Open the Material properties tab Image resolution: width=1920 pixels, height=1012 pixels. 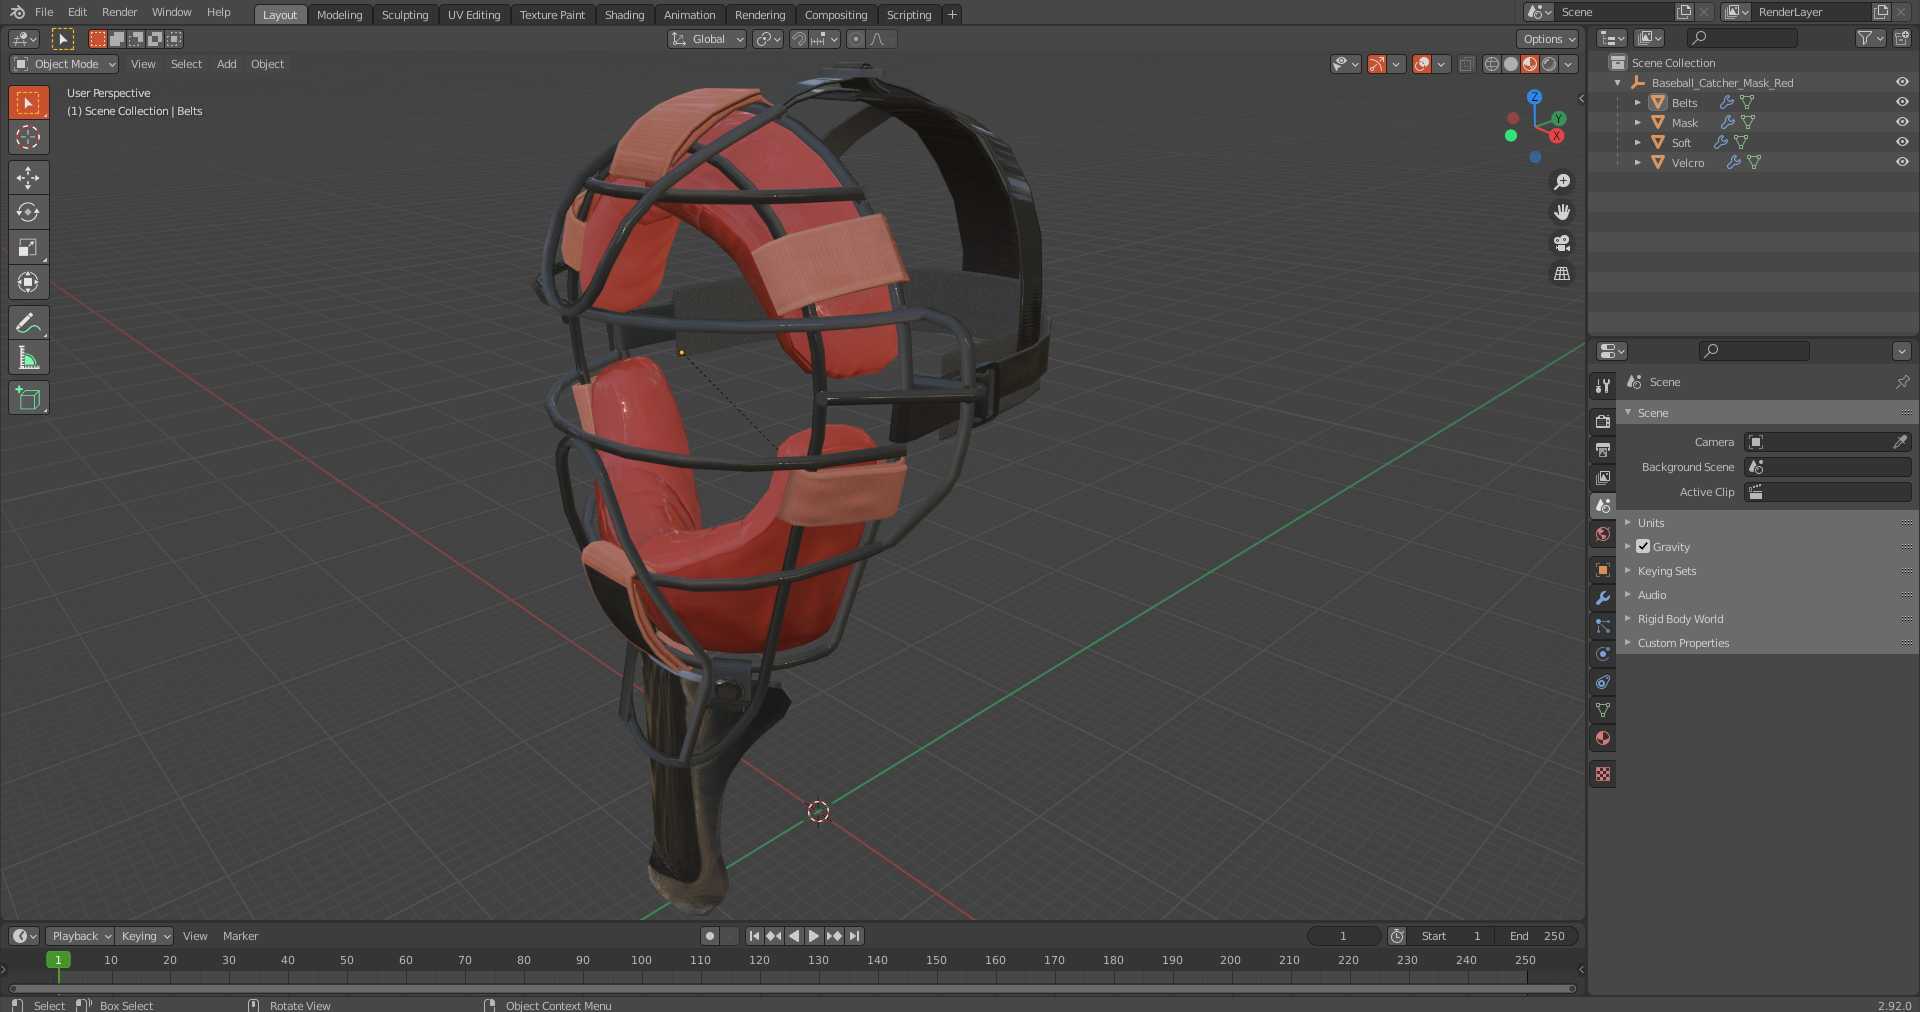click(x=1603, y=738)
